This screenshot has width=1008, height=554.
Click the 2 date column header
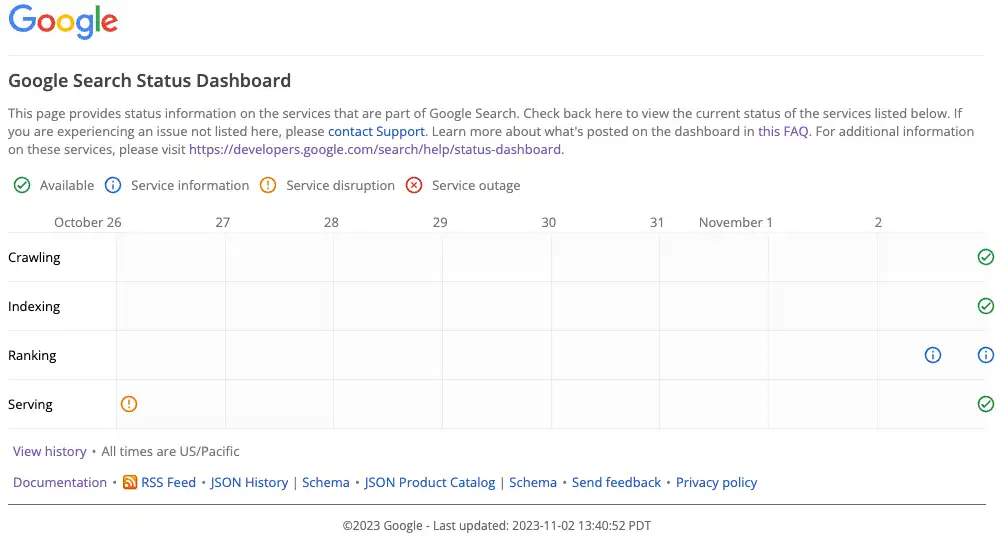(878, 222)
